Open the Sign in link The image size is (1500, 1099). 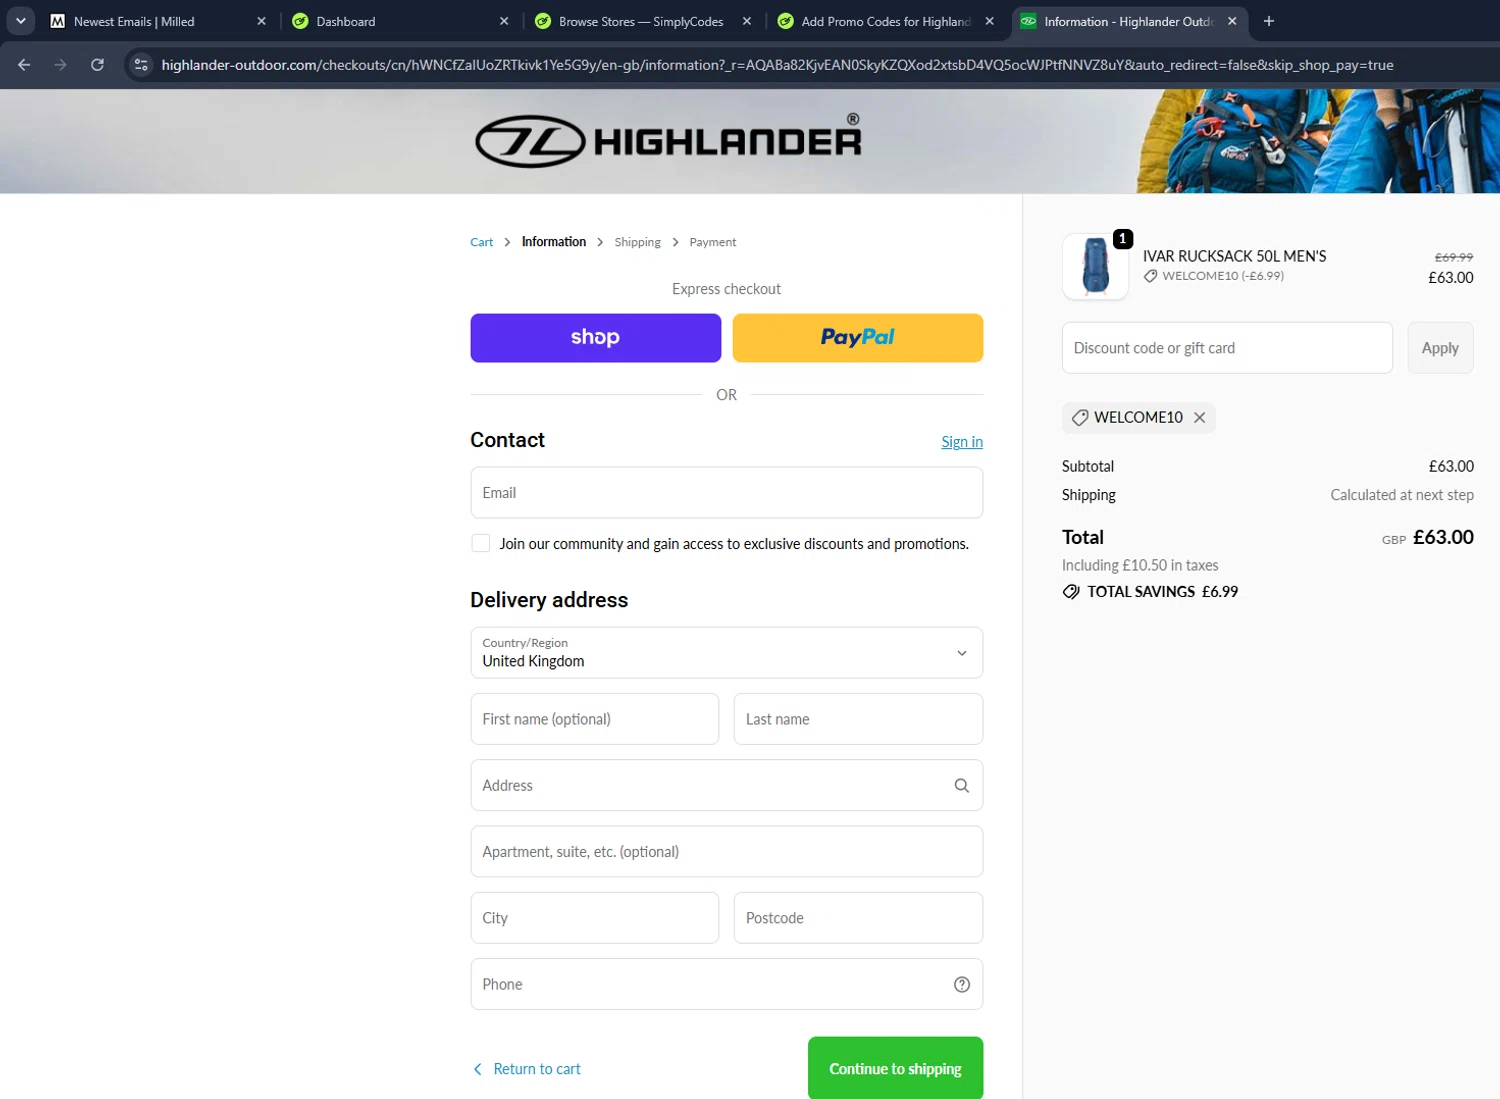click(962, 442)
